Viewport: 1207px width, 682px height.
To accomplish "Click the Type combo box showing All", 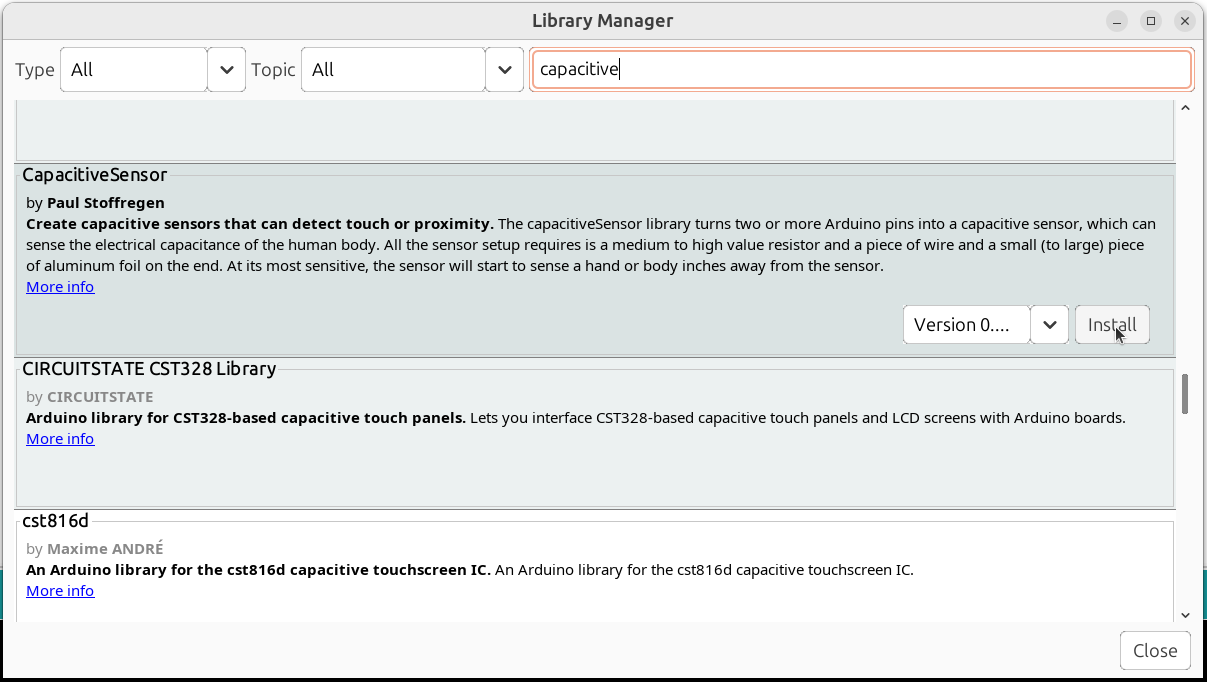I will coord(134,70).
